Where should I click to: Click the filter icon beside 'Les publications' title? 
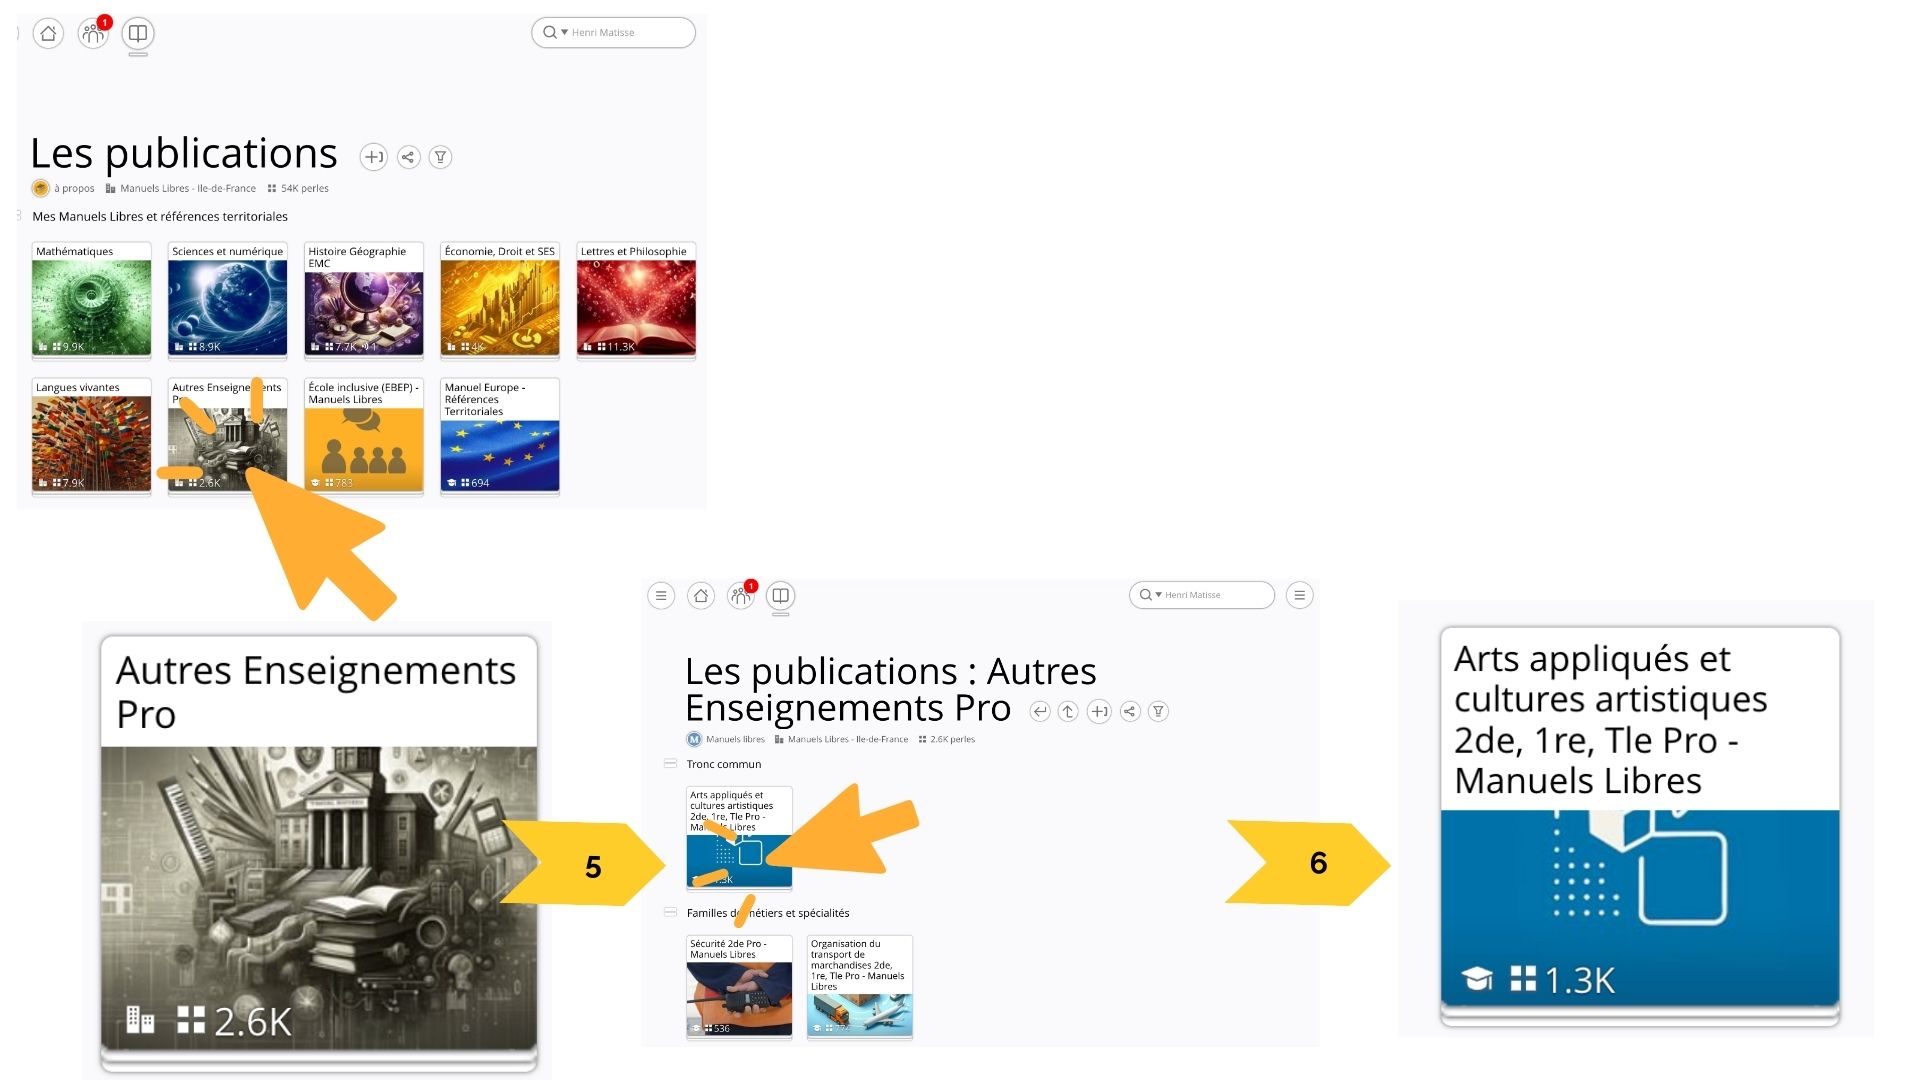click(440, 157)
